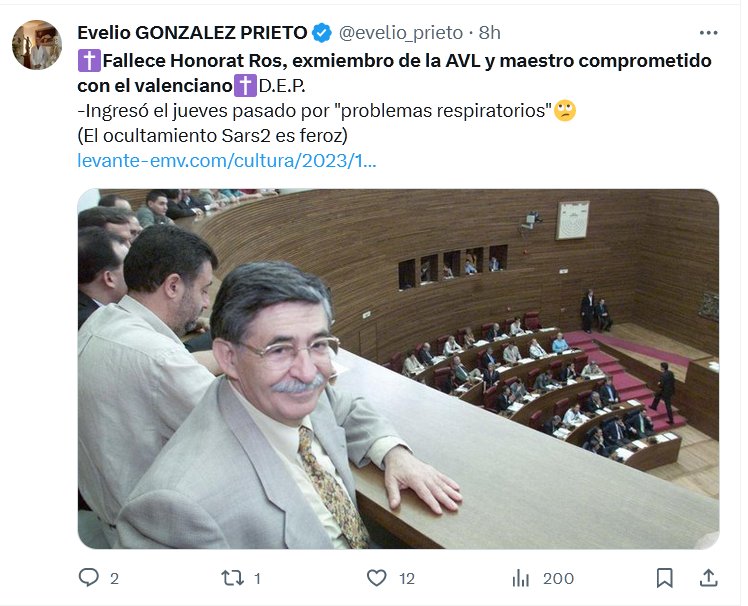Share tweet via upload arrow icon

pyautogui.click(x=709, y=578)
